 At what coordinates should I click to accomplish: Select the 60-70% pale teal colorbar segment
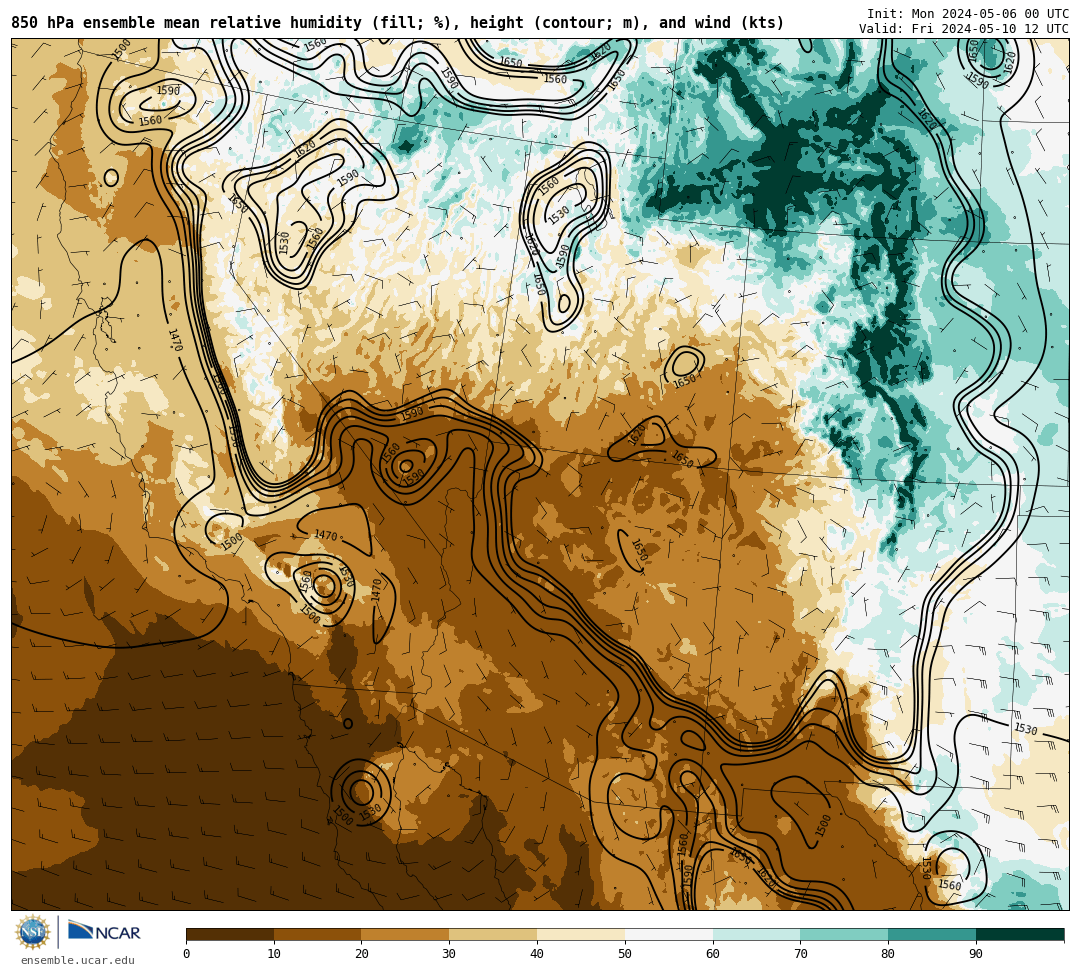coord(757,934)
